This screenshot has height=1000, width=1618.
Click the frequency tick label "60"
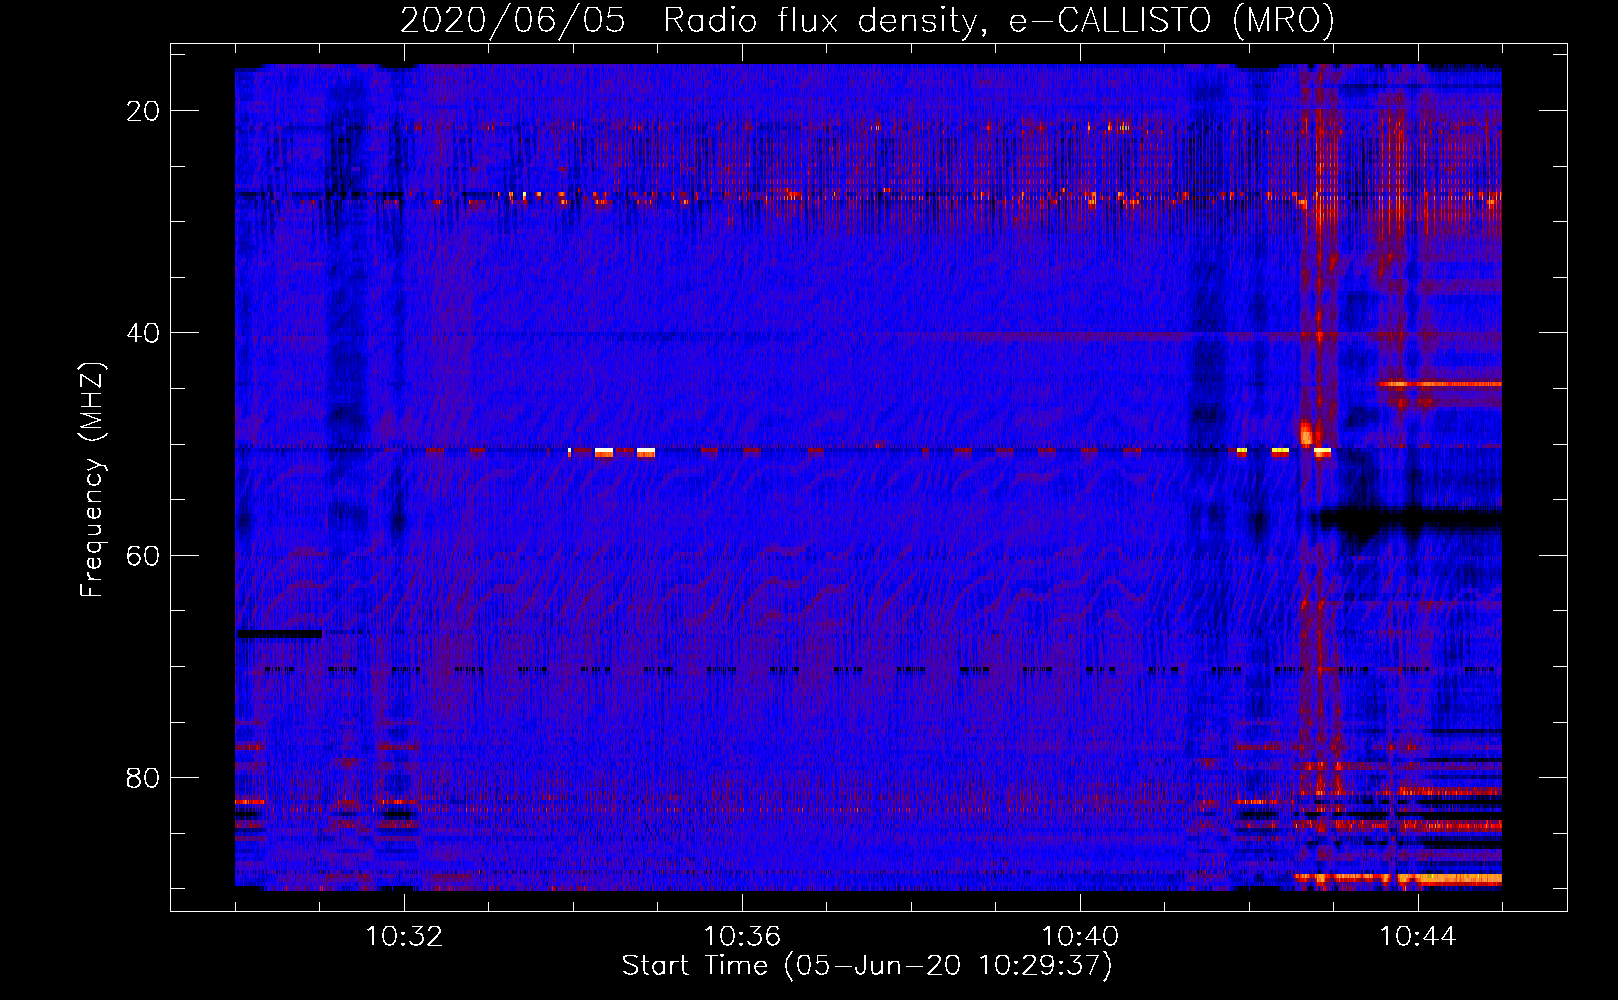144,555
